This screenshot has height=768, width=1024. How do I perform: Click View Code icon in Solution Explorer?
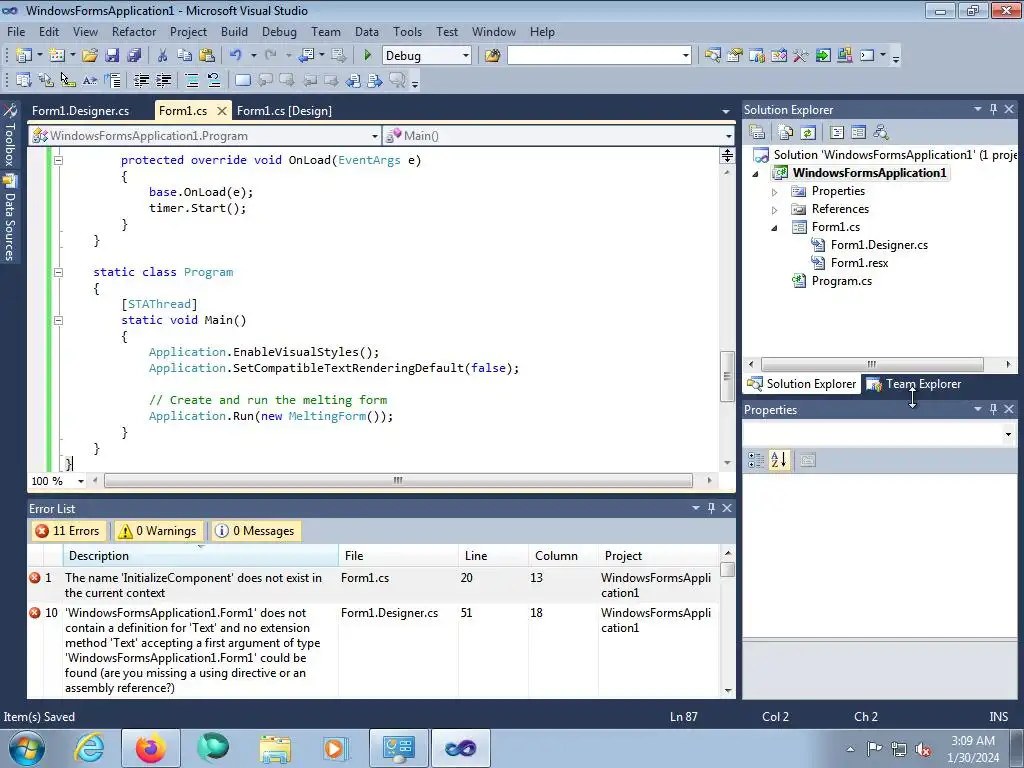(837, 133)
